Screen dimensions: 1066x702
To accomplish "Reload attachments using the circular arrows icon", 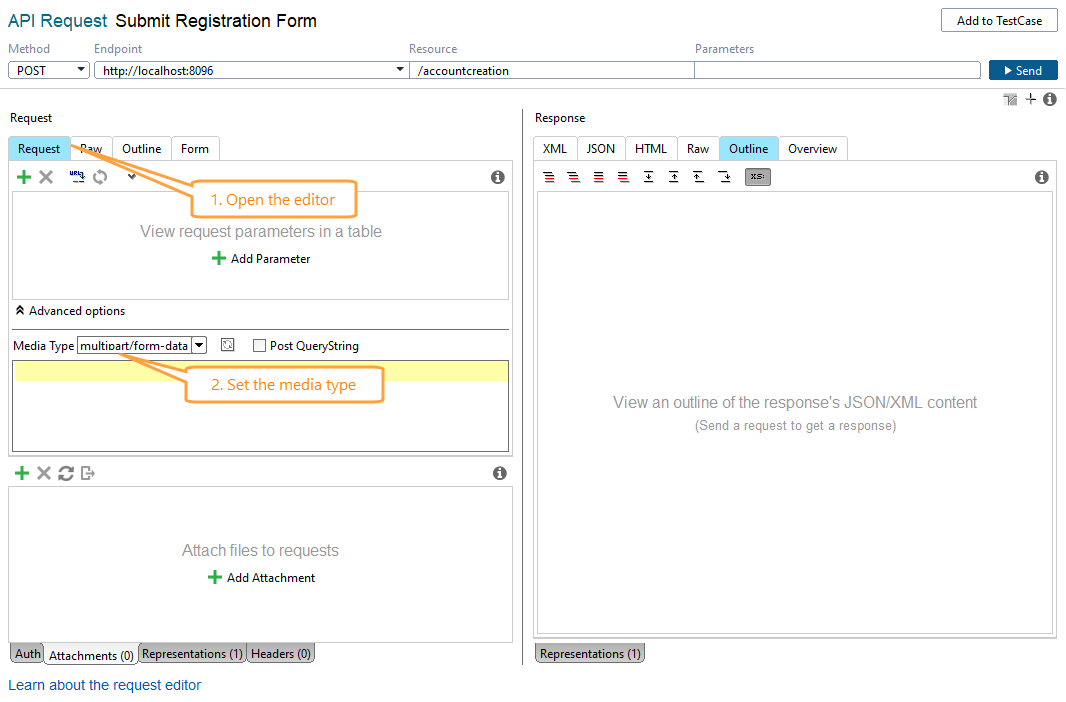I will (64, 473).
